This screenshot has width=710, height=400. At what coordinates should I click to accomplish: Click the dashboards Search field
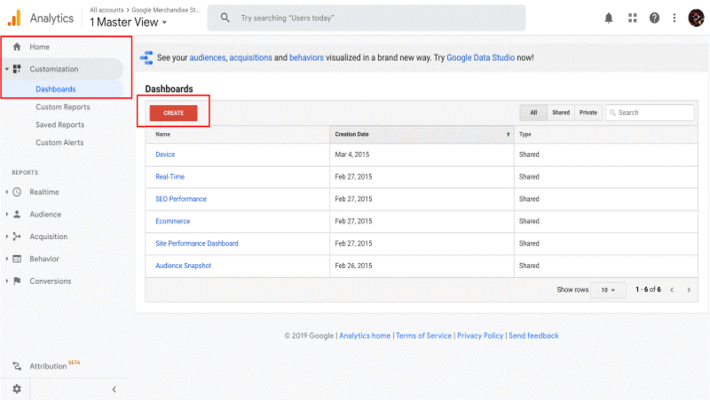(x=653, y=113)
